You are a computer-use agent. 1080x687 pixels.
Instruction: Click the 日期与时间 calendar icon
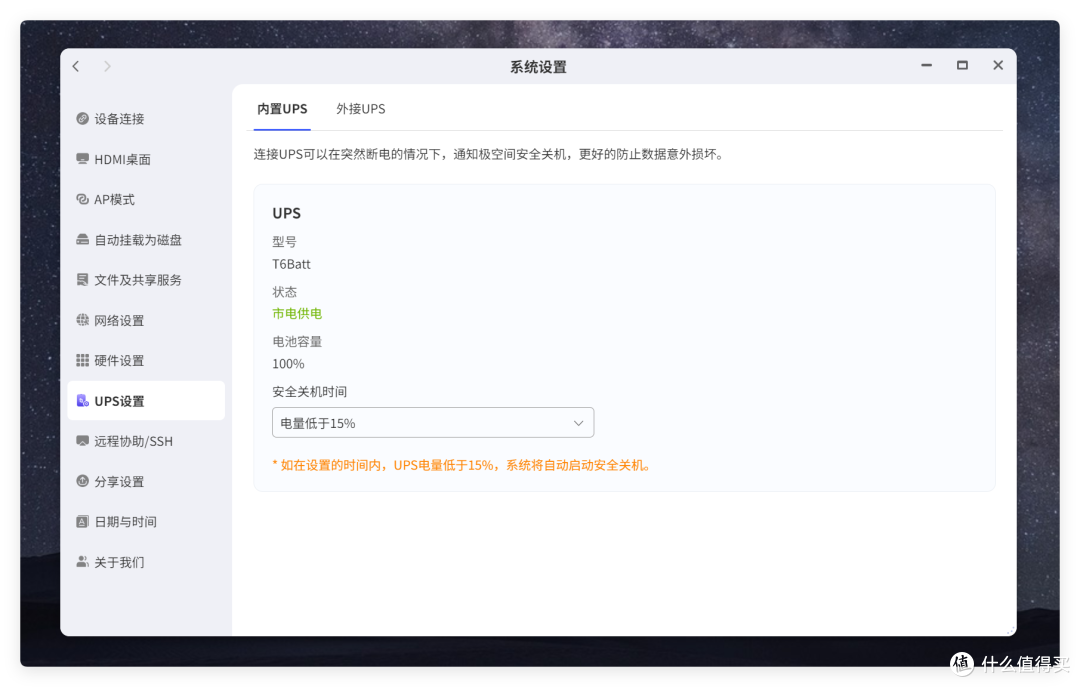point(83,522)
